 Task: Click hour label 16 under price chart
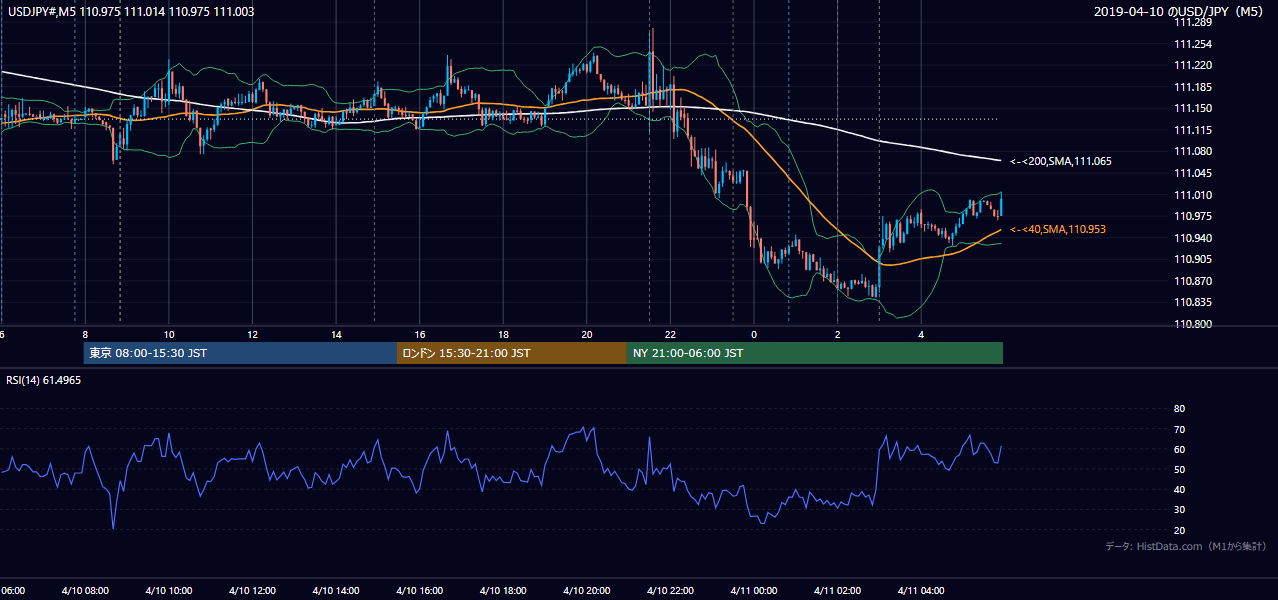tap(420, 334)
